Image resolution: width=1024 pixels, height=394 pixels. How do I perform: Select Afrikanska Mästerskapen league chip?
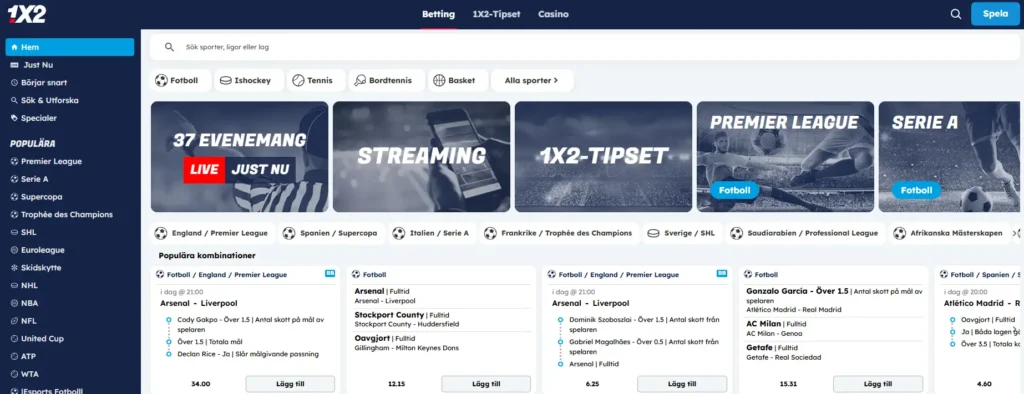point(948,233)
